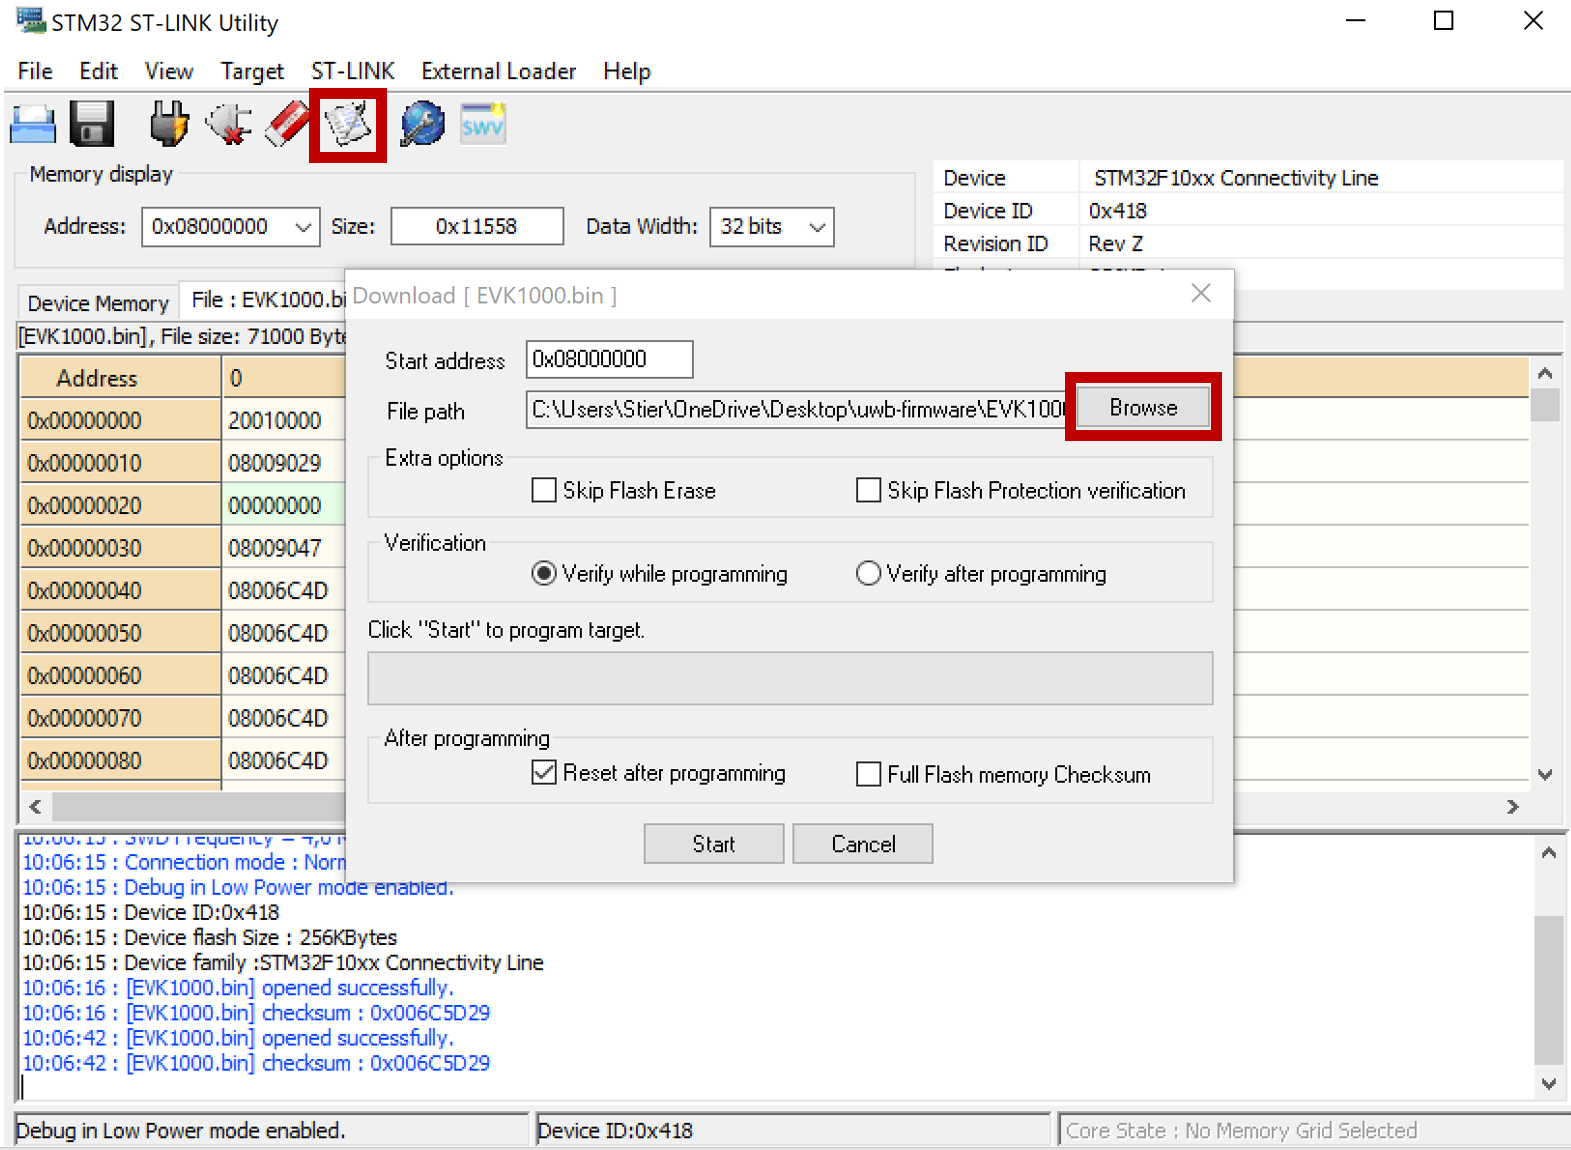Viewport: 1571px width, 1150px height.
Task: Select address row 0x00000000
Action: 121,420
